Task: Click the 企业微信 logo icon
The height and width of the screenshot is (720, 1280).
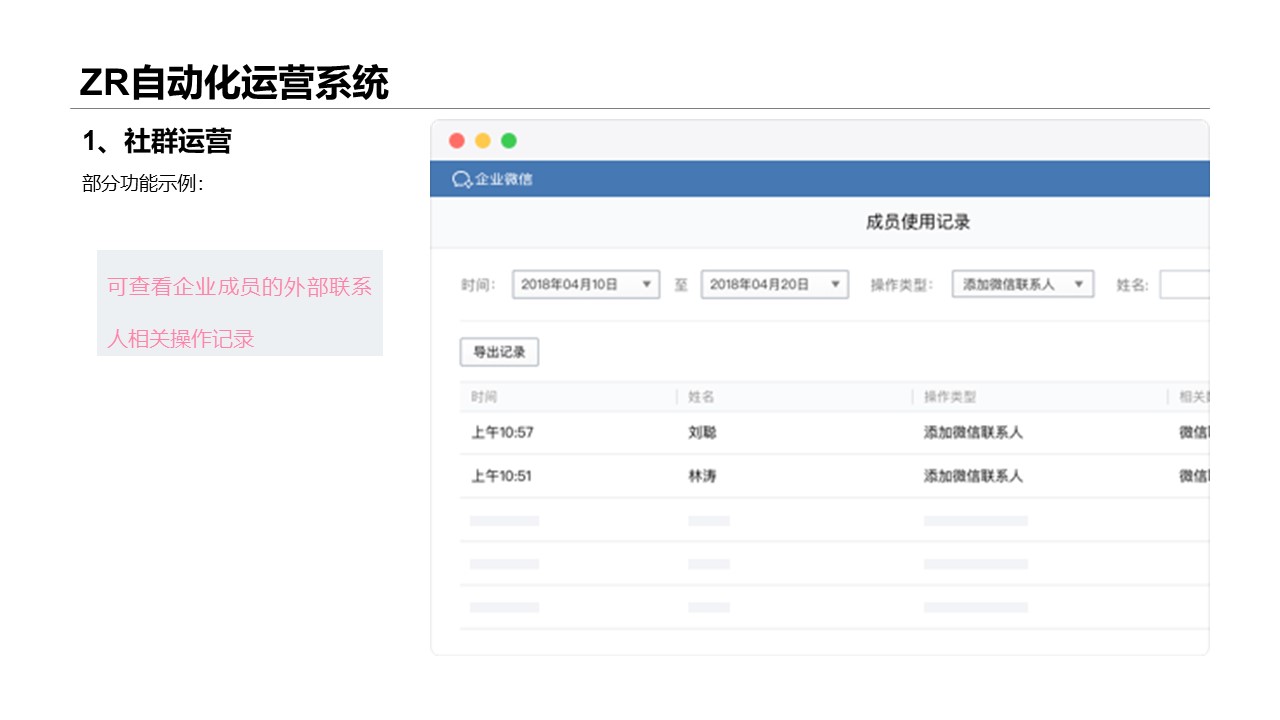Action: tap(461, 179)
